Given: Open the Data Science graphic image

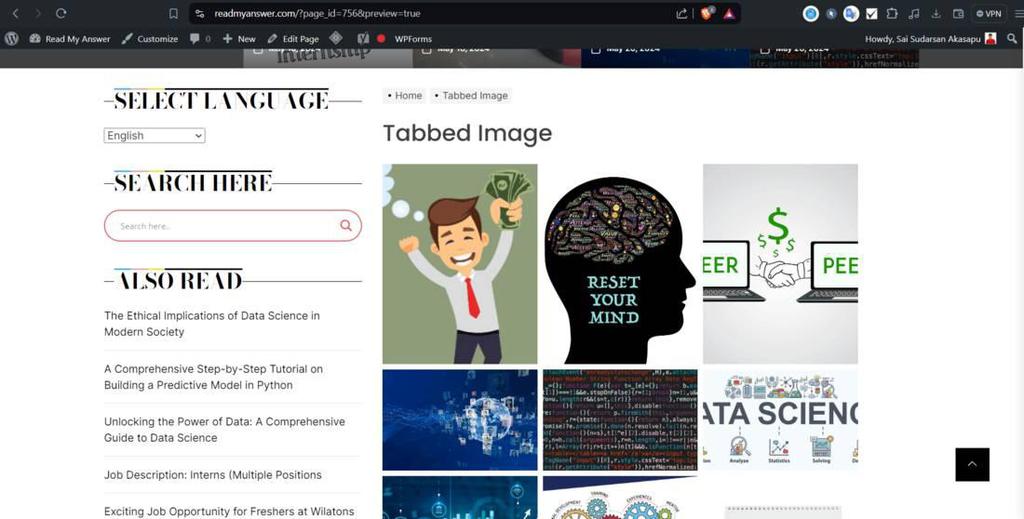Looking at the screenshot, I should click(780, 420).
